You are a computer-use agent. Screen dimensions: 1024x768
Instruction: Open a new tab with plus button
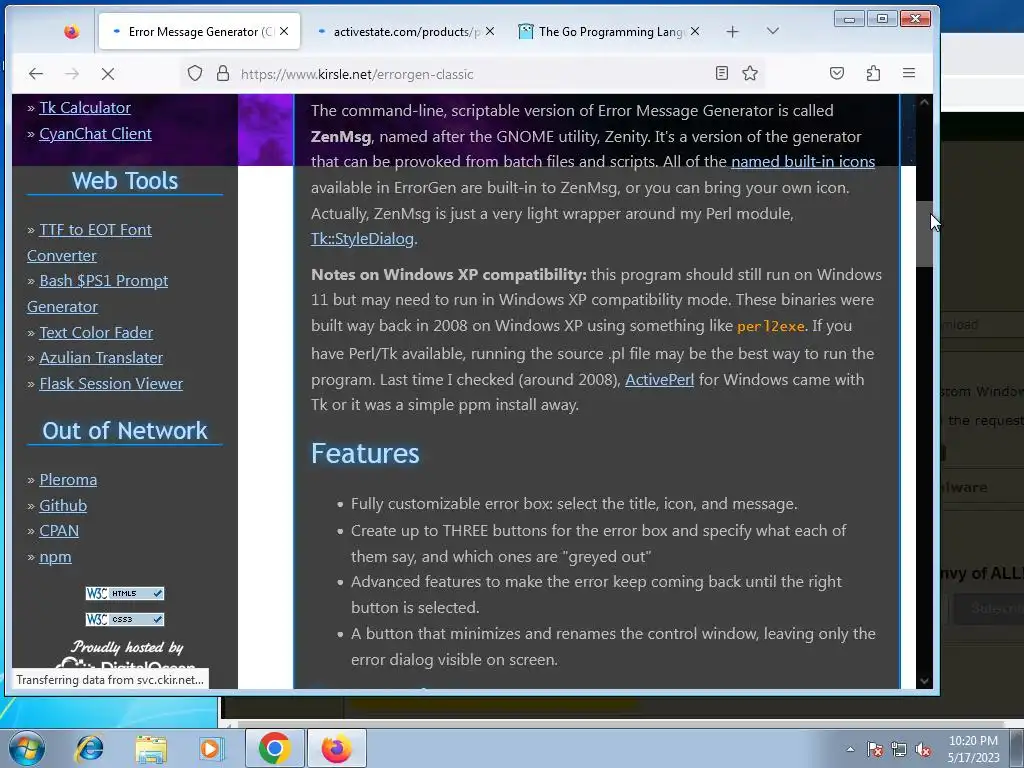pos(732,31)
